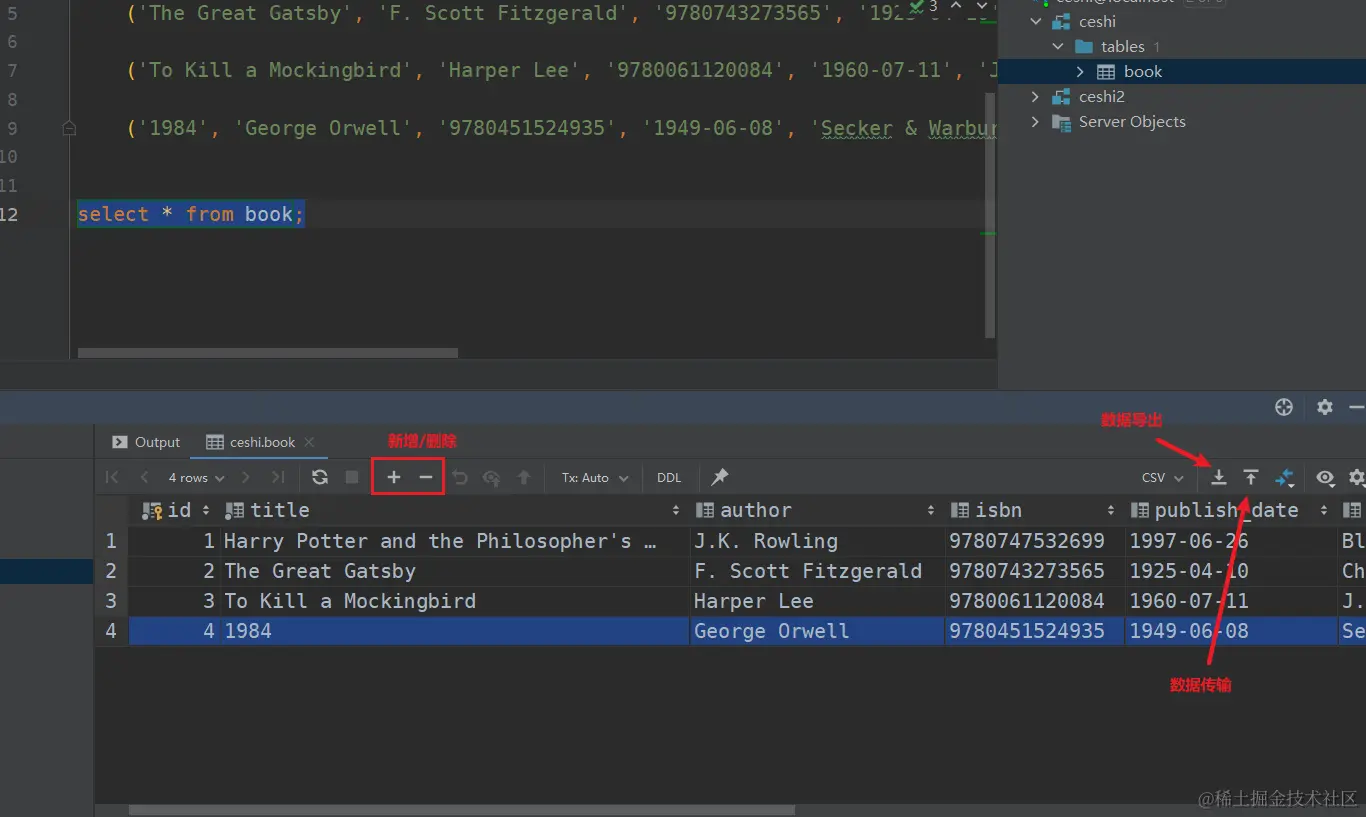Click the fold marker beside line 9

pyautogui.click(x=69, y=128)
